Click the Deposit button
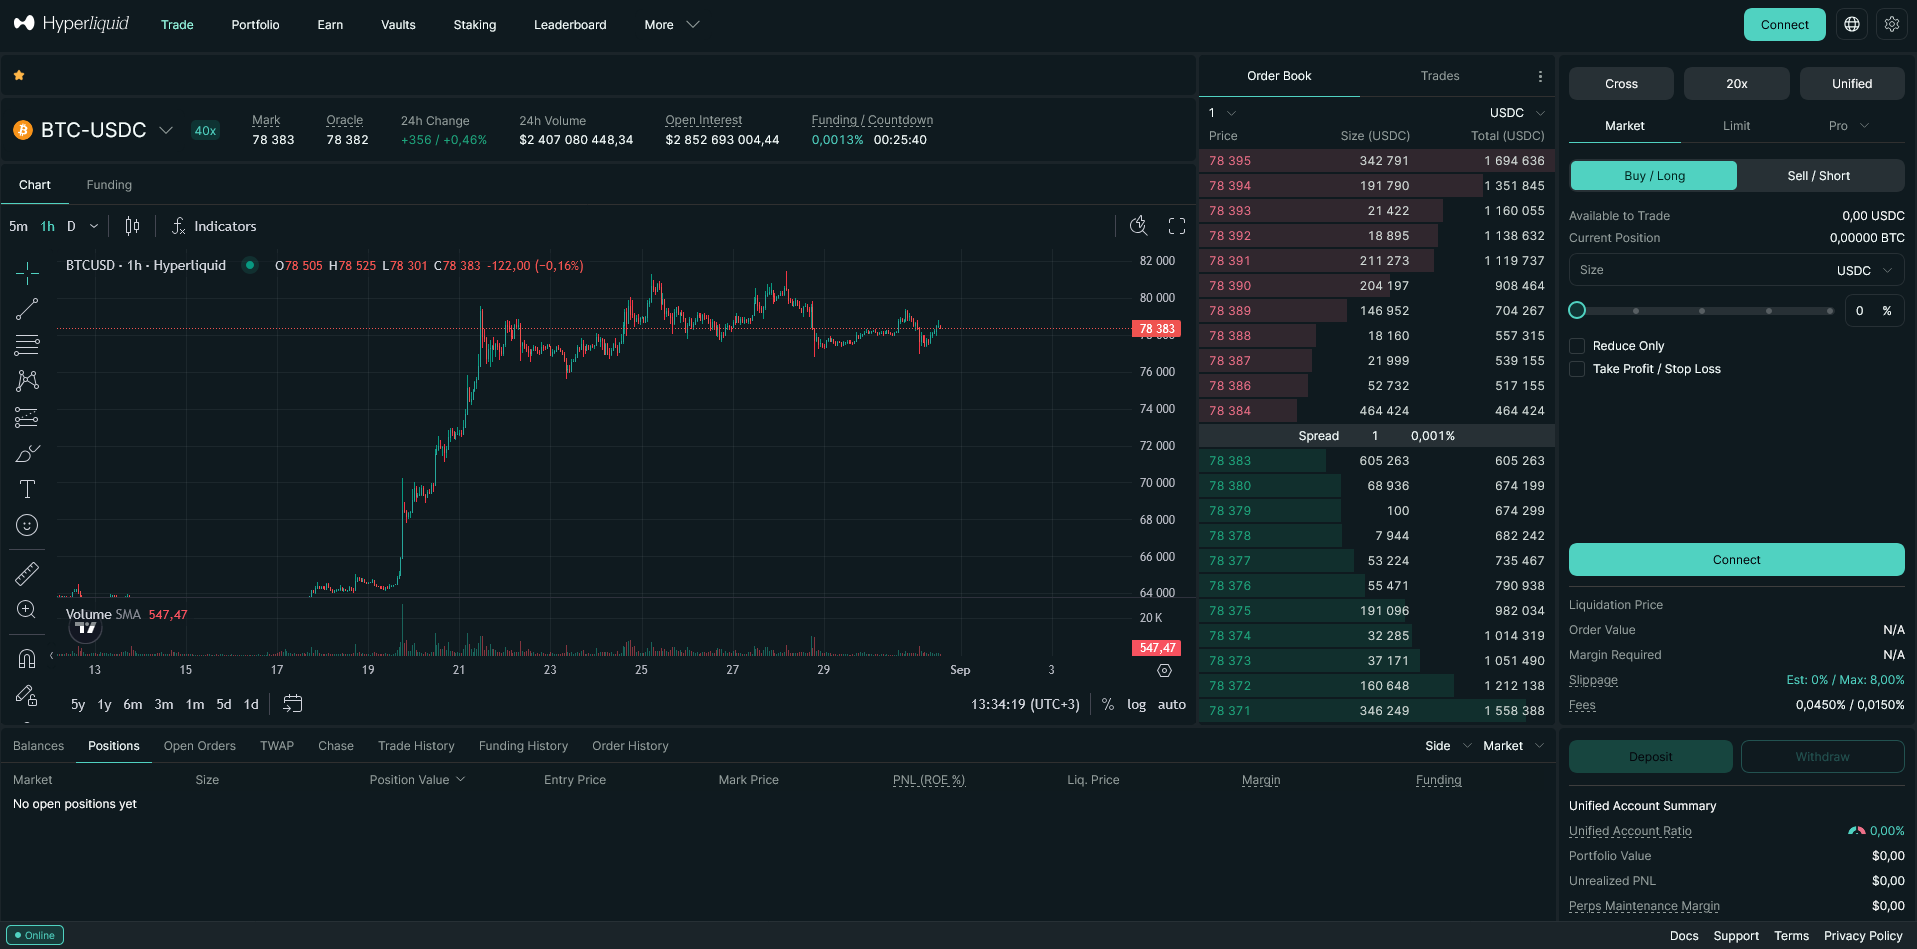1917x949 pixels. click(x=1651, y=757)
